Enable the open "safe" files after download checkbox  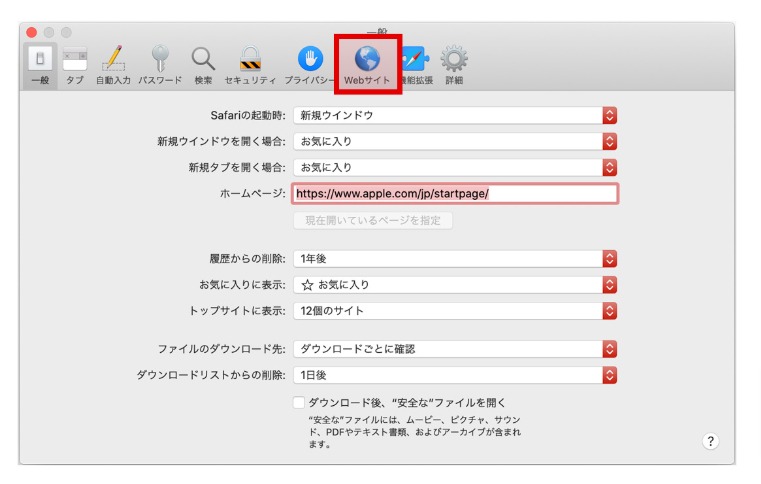click(x=299, y=402)
